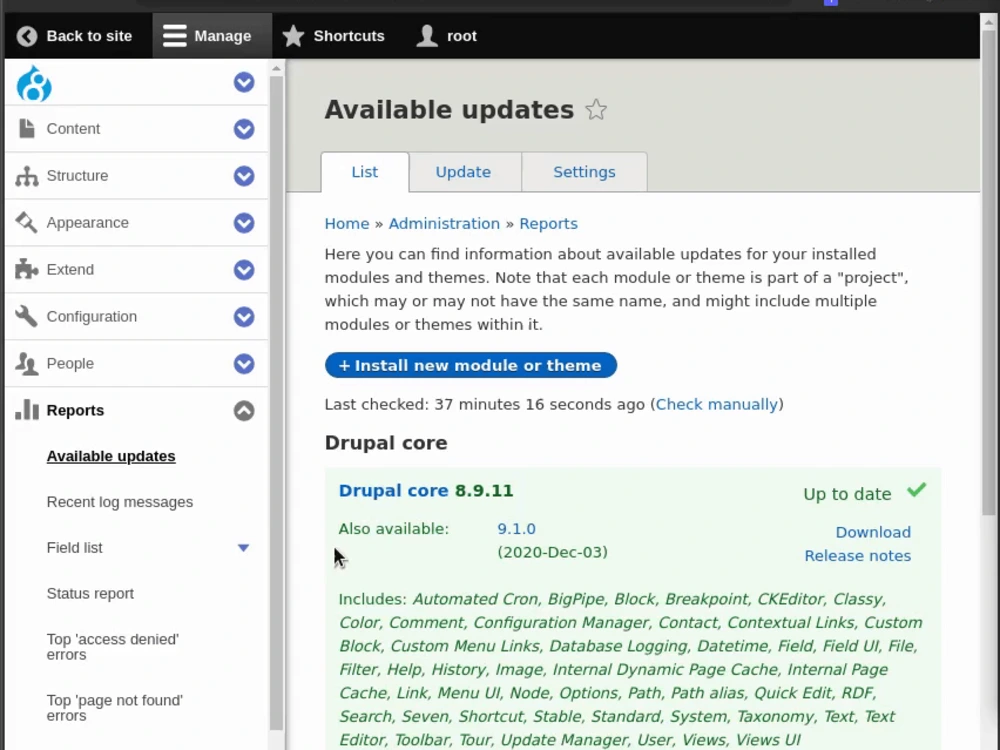
Task: Click the Download link for 9.1.0
Action: 873,532
